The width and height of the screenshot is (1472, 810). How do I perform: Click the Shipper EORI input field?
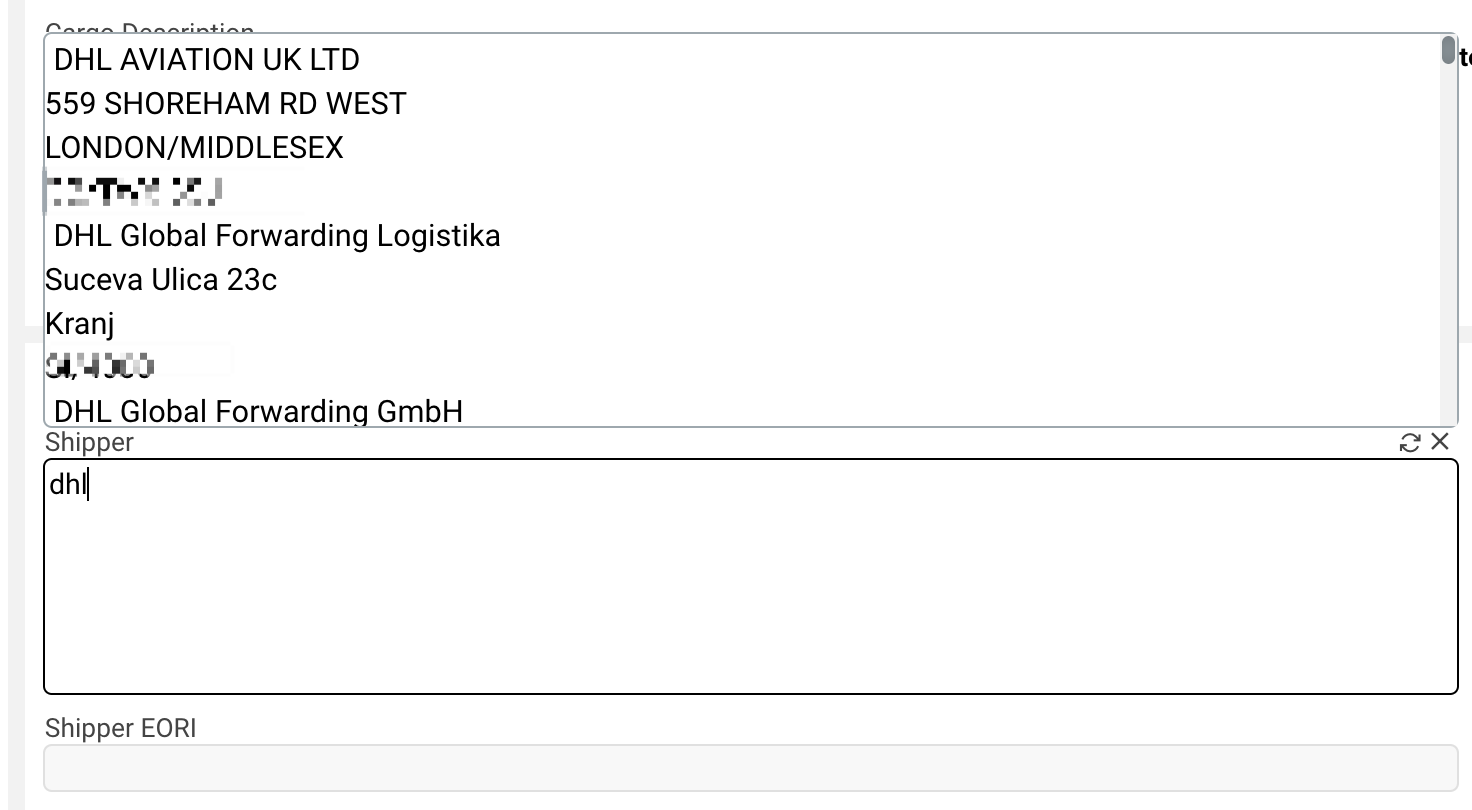click(x=750, y=767)
